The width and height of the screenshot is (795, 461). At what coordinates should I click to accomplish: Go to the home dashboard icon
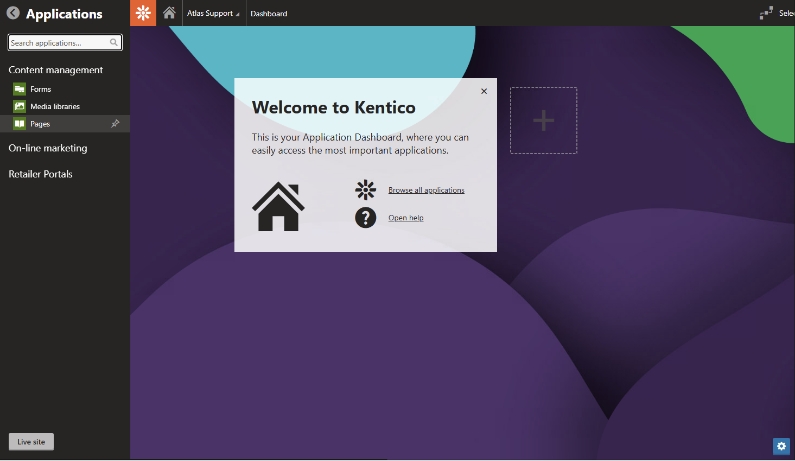[169, 13]
